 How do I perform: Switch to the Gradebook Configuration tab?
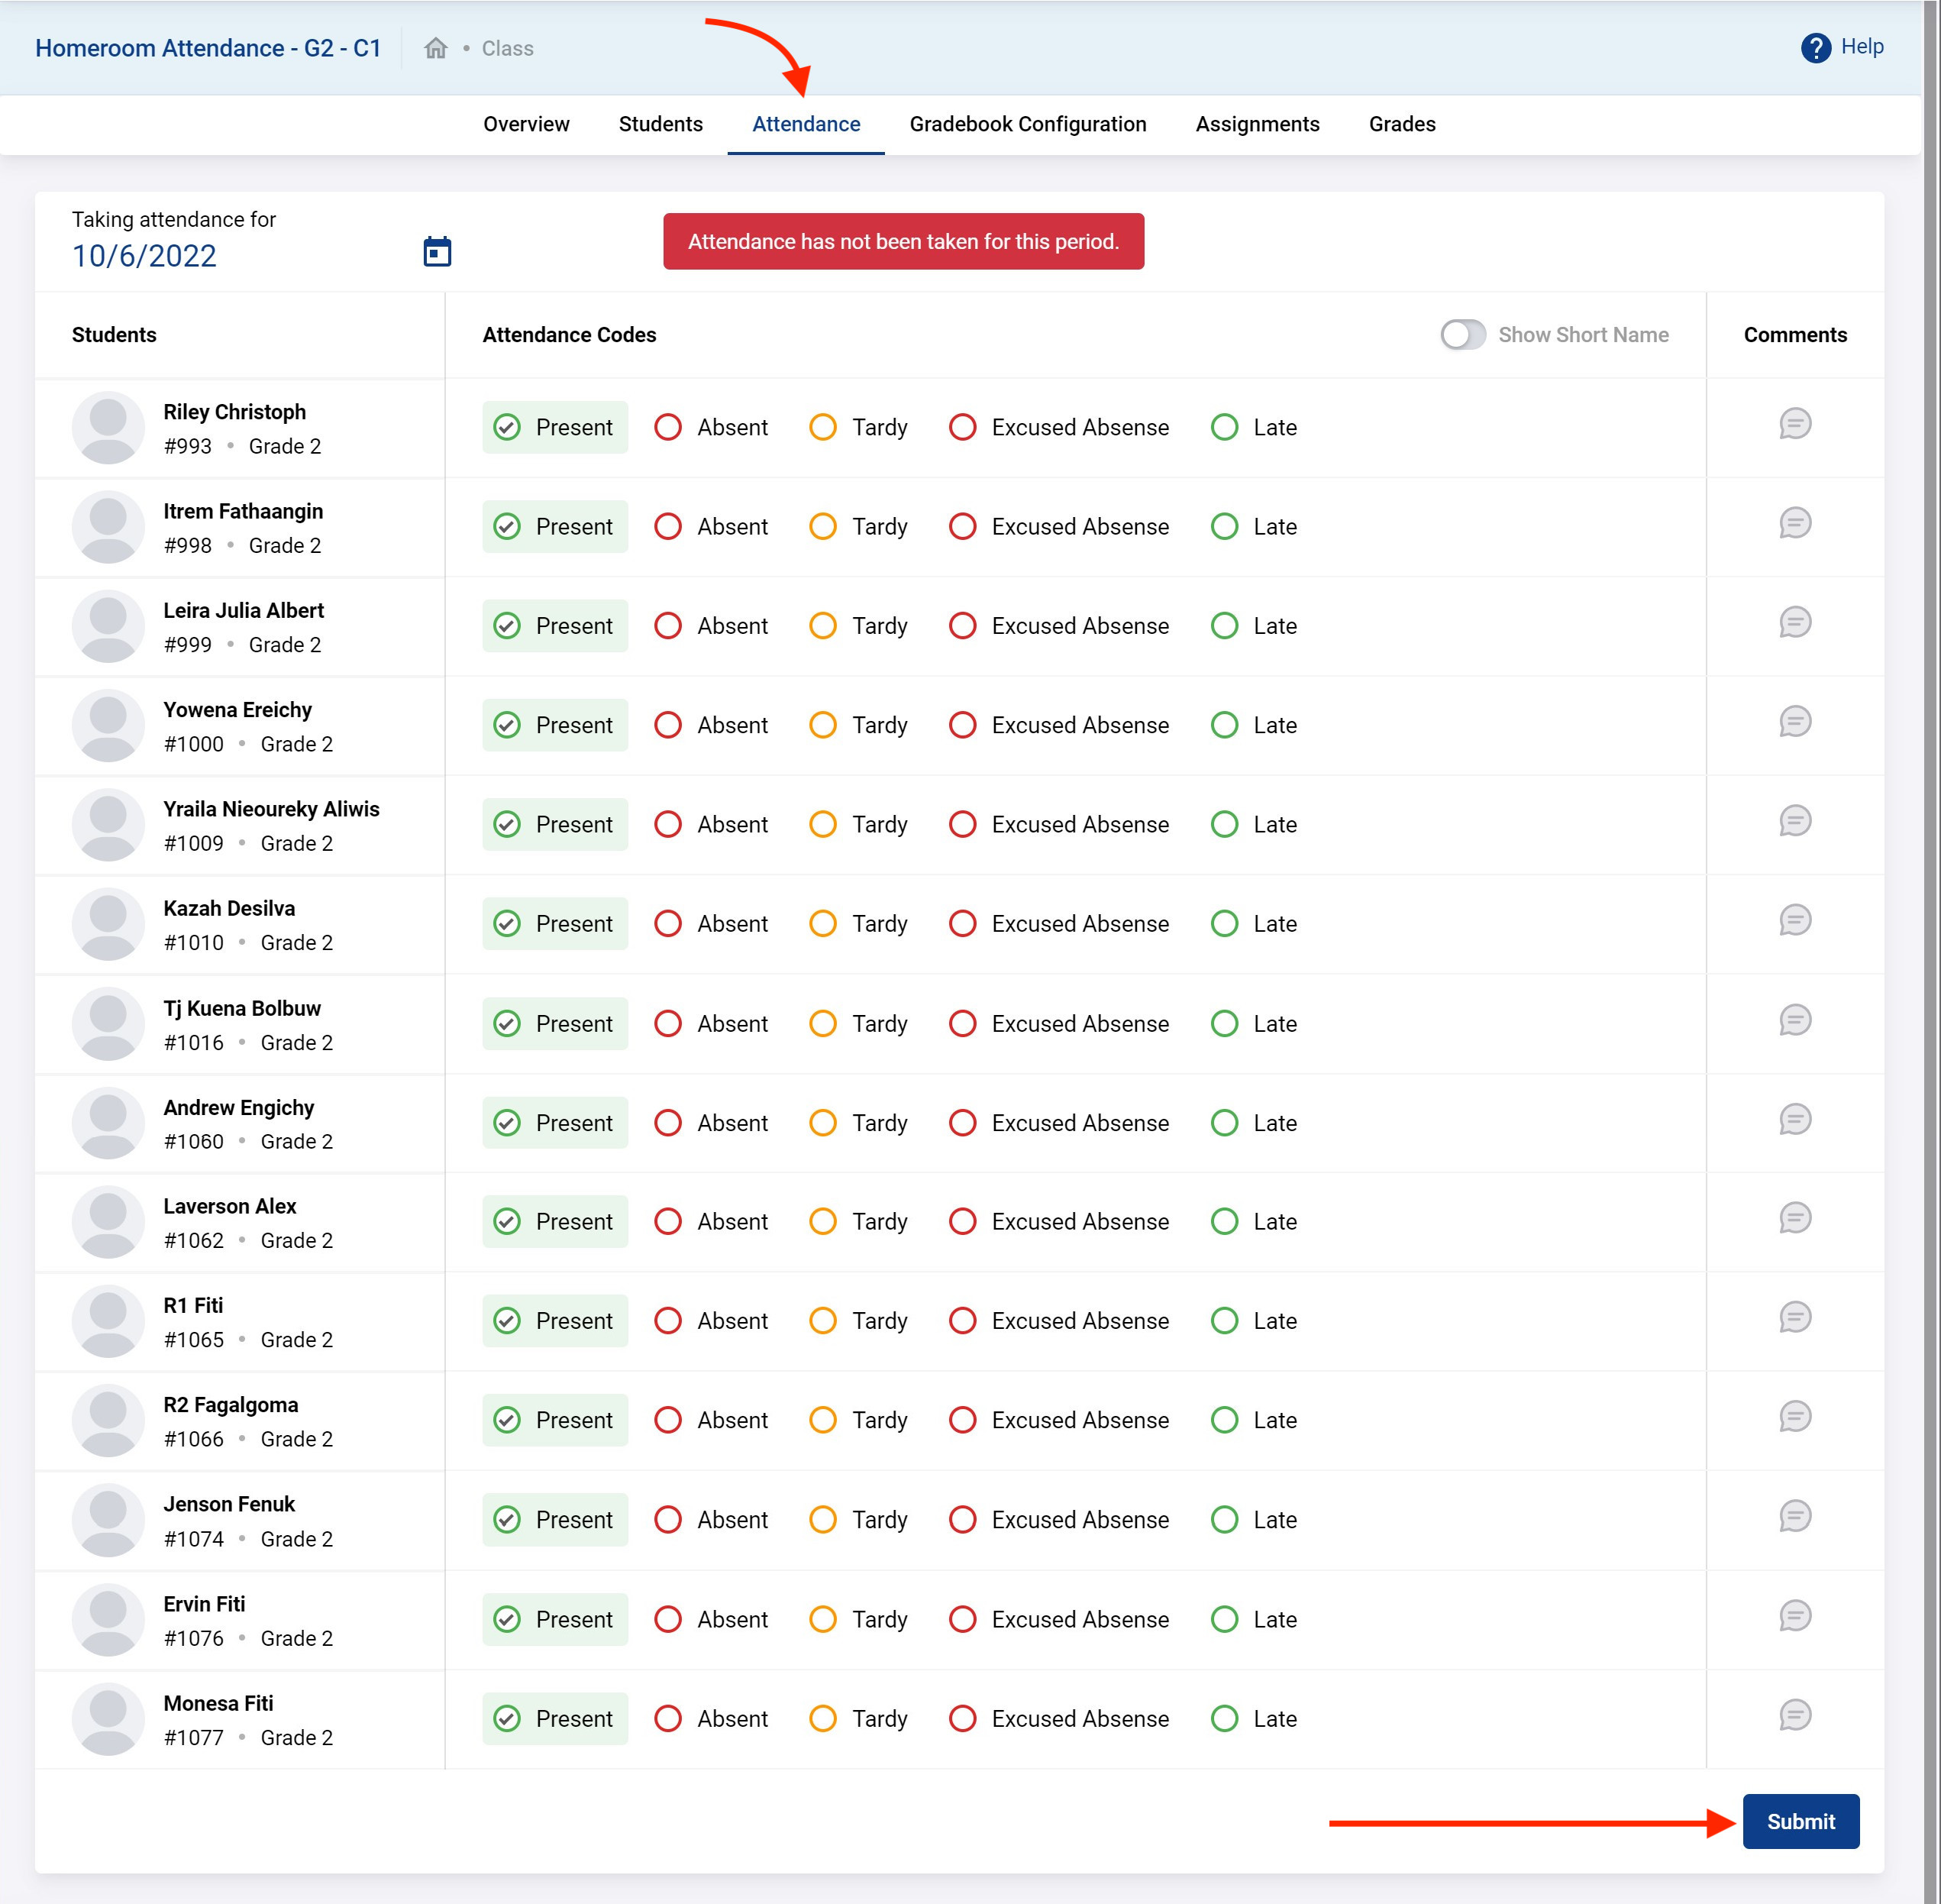[x=1027, y=124]
